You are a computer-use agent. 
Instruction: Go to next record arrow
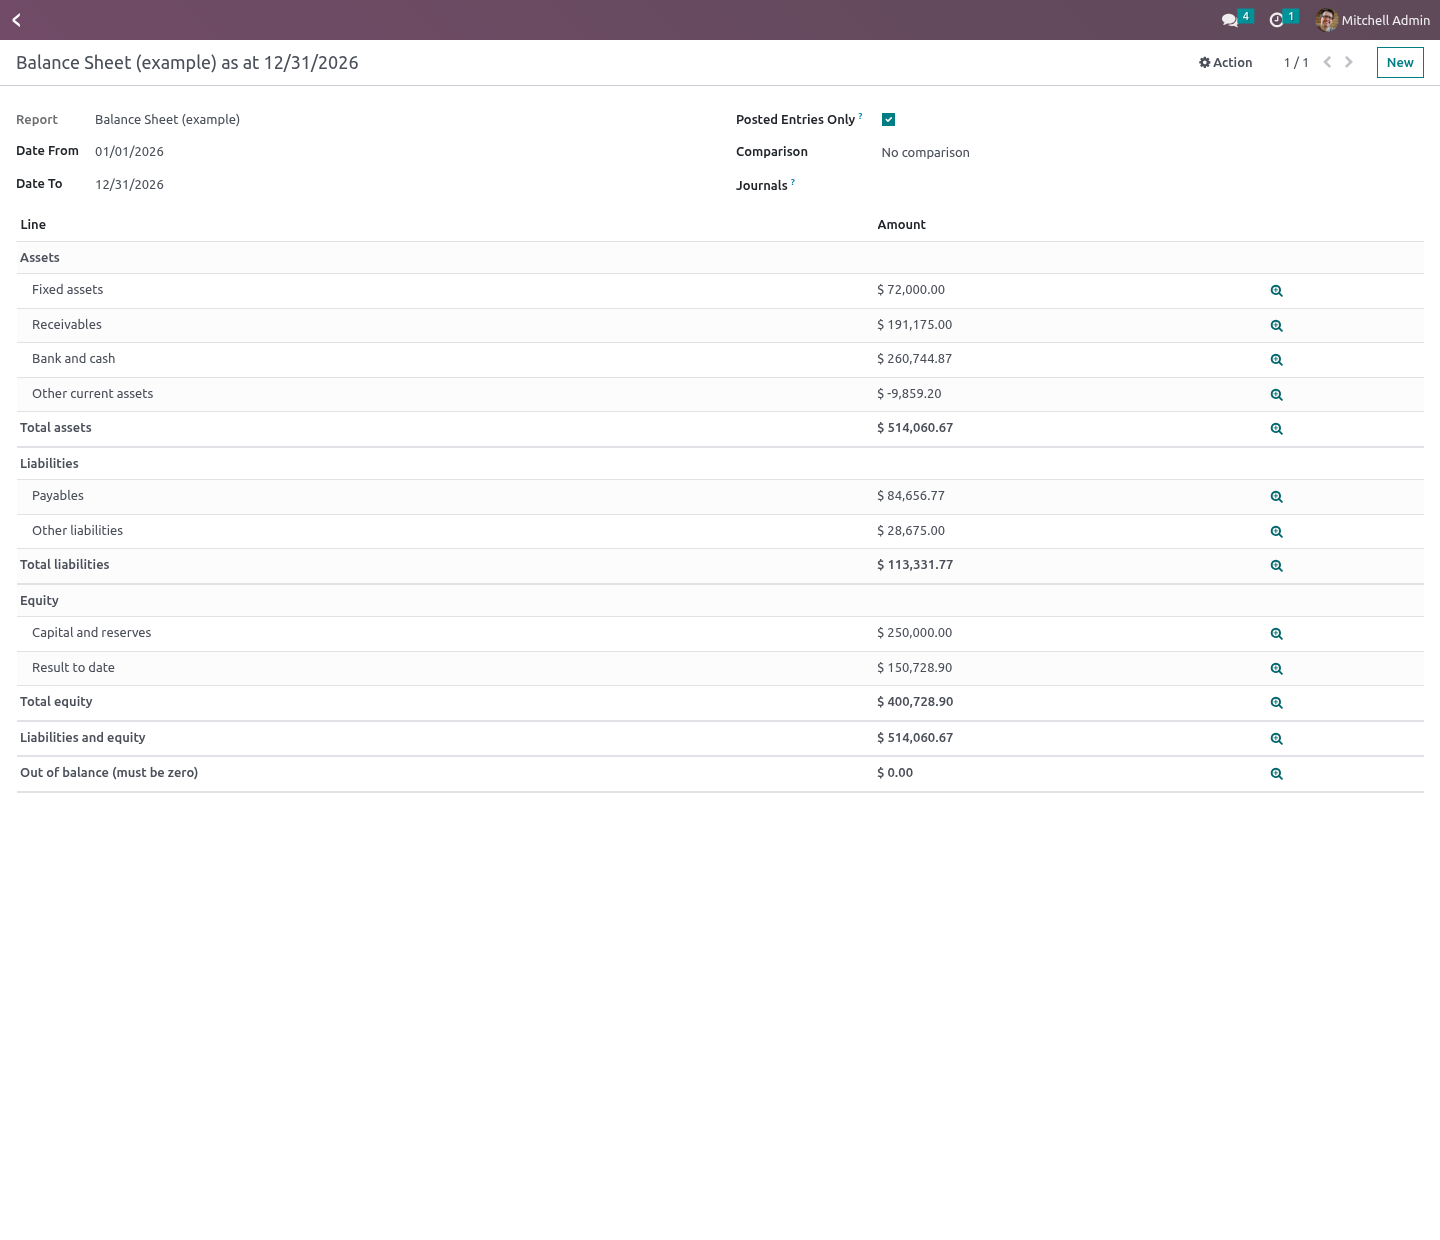point(1349,62)
